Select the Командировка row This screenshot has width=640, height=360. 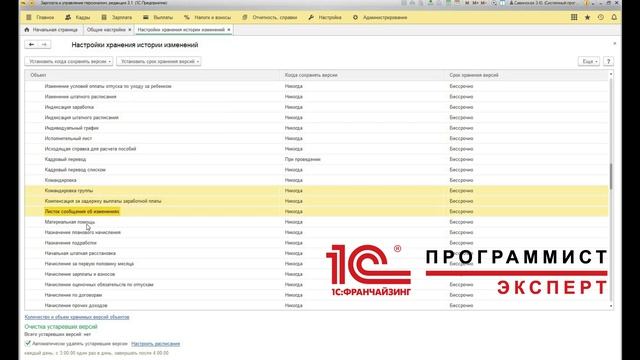[x=316, y=180]
